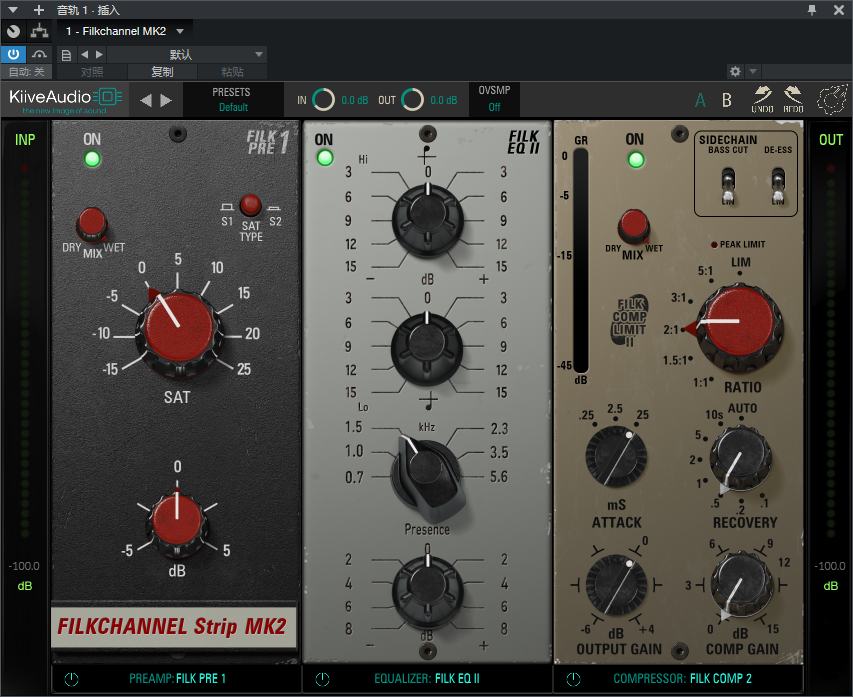Toggle COMPRESSOR FILK COMP 2 power icon
The image size is (853, 697).
click(573, 679)
